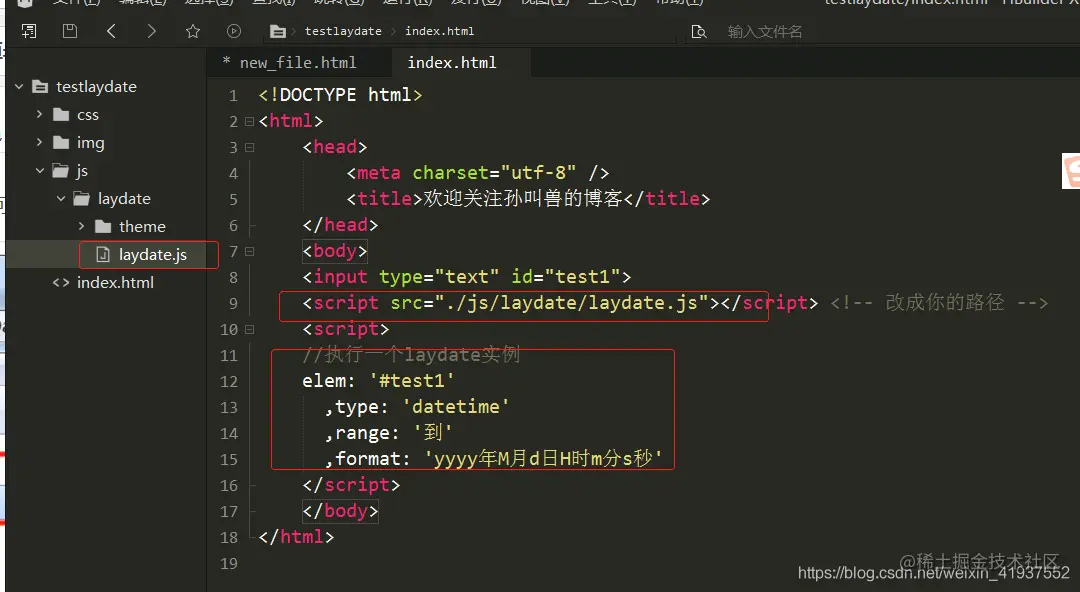This screenshot has height=592, width=1080.
Task: Click the type: 'datetime' code line
Action: coord(417,407)
